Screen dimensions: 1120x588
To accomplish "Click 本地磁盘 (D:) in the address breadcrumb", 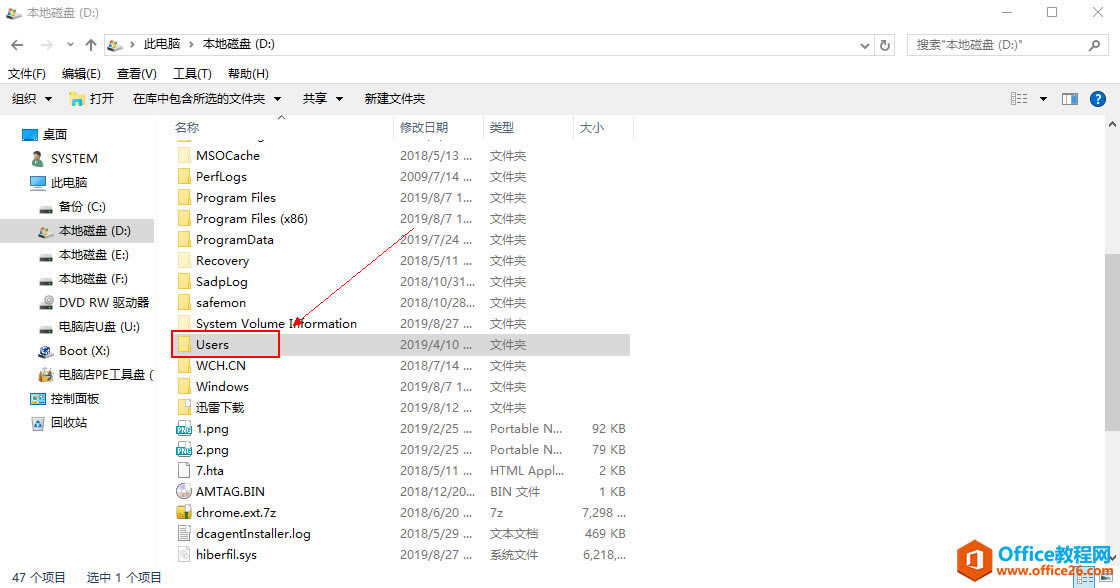I will pyautogui.click(x=239, y=44).
